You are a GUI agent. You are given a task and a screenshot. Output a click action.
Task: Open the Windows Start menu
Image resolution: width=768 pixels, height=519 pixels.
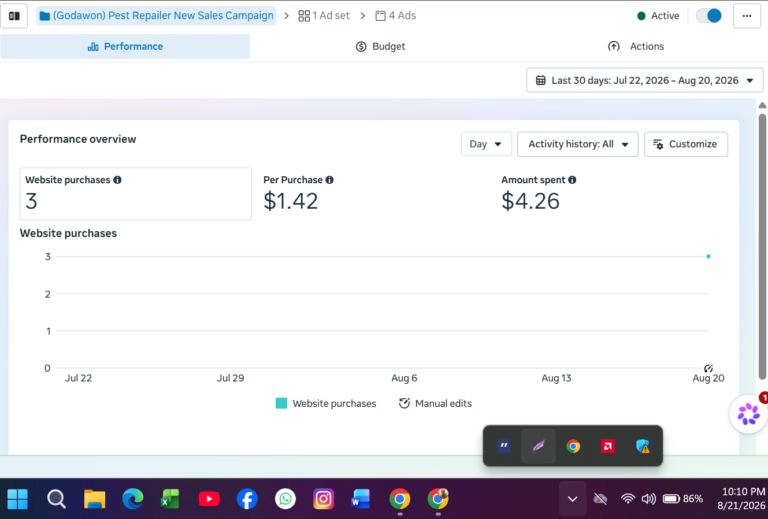[18, 499]
